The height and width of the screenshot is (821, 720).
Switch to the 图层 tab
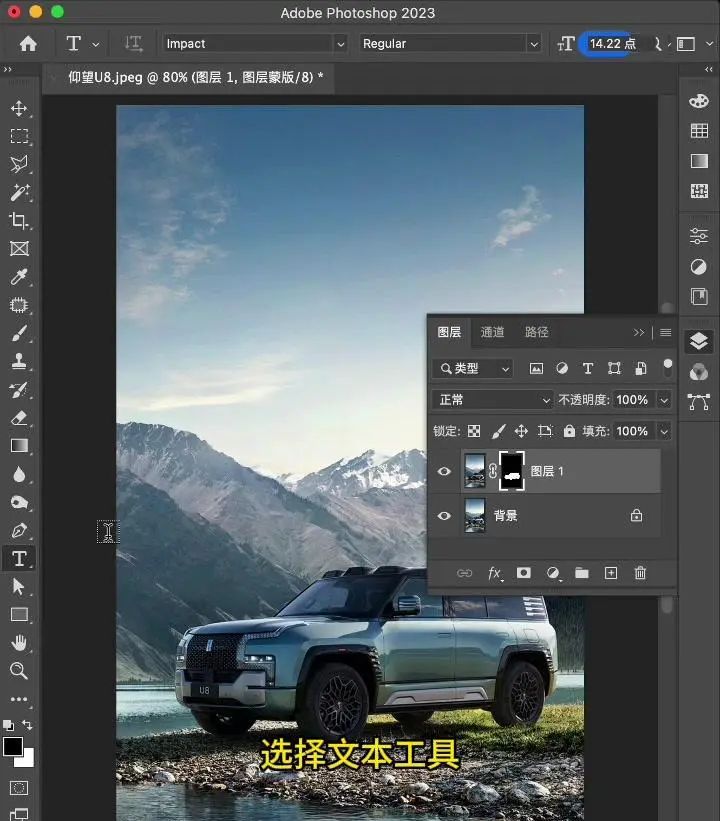449,332
